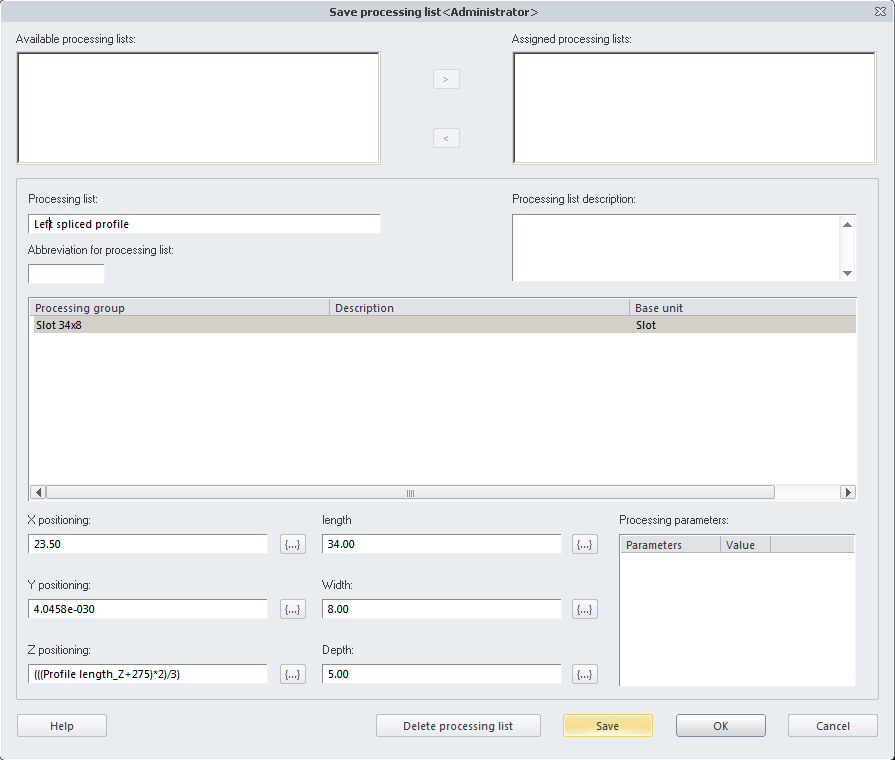895x760 pixels.
Task: Click the unassign arrow (<) button
Action: click(x=446, y=138)
